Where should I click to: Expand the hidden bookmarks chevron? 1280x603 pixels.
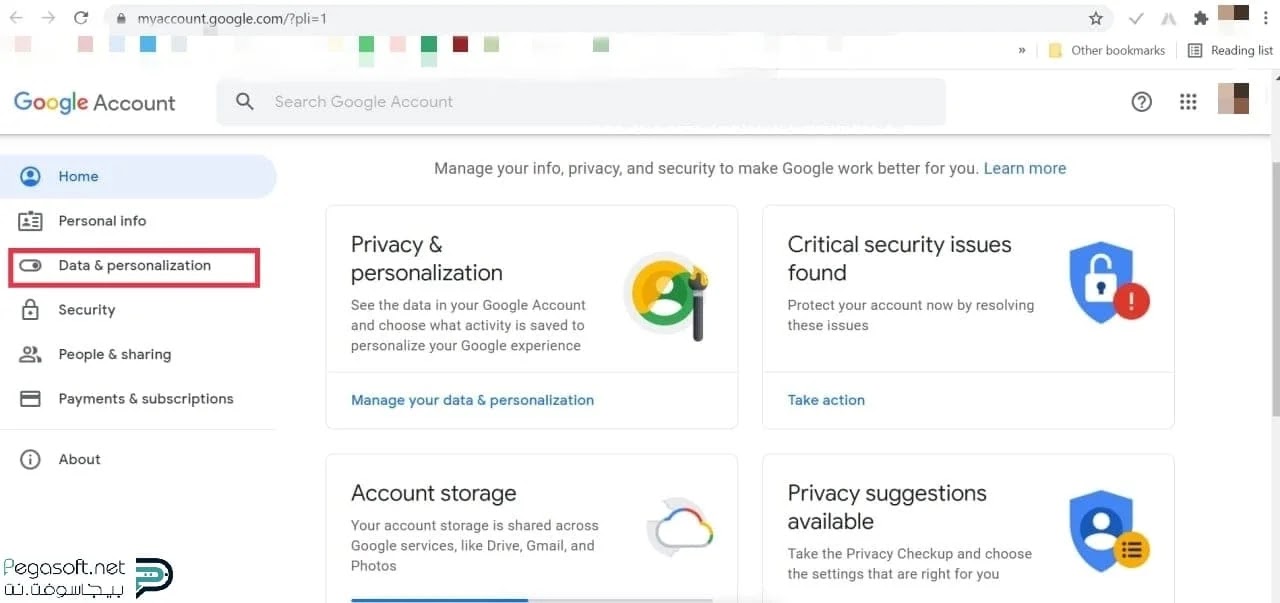[x=1022, y=50]
